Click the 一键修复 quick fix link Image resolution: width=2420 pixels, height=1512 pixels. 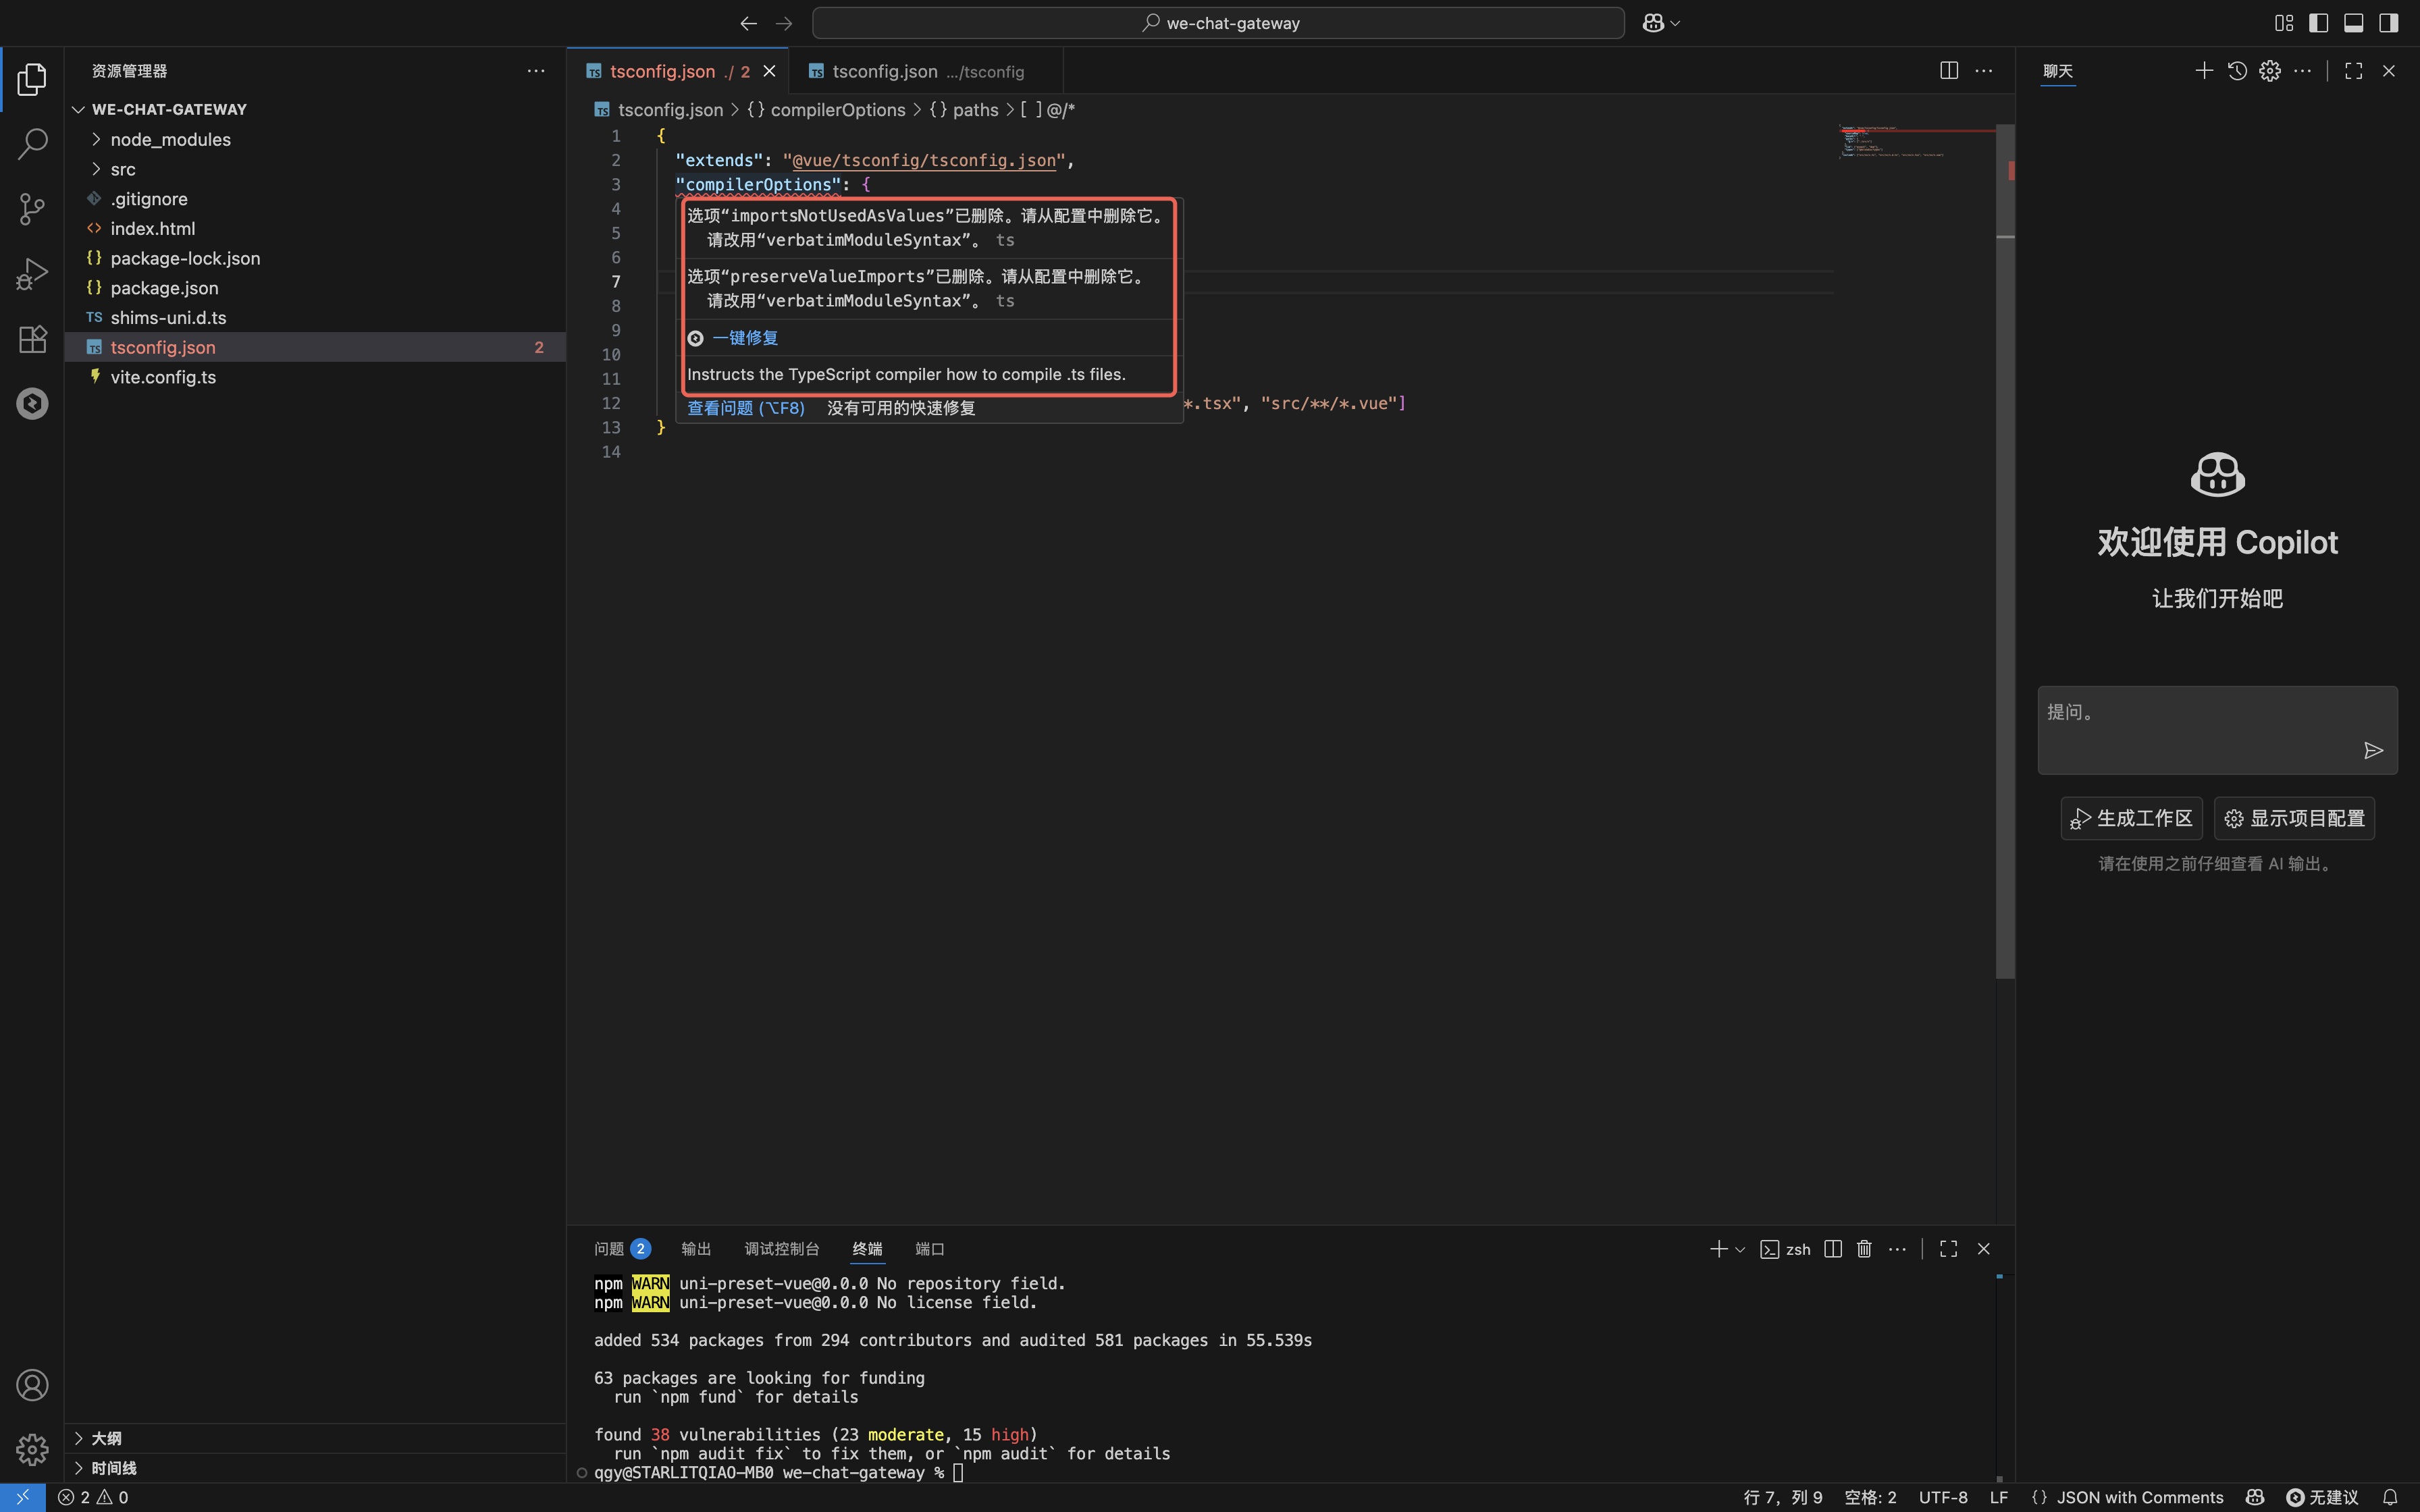coord(745,338)
